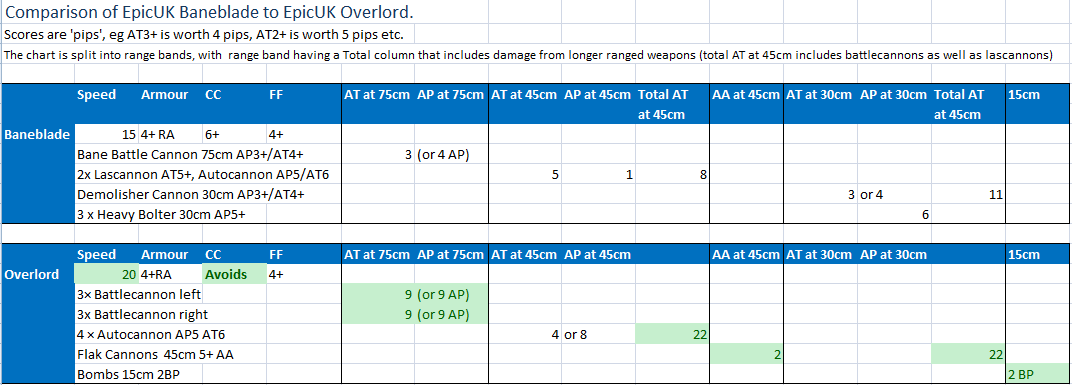Select the value 1 in the Lascannon row
The height and width of the screenshot is (385, 1072).
pyautogui.click(x=598, y=174)
